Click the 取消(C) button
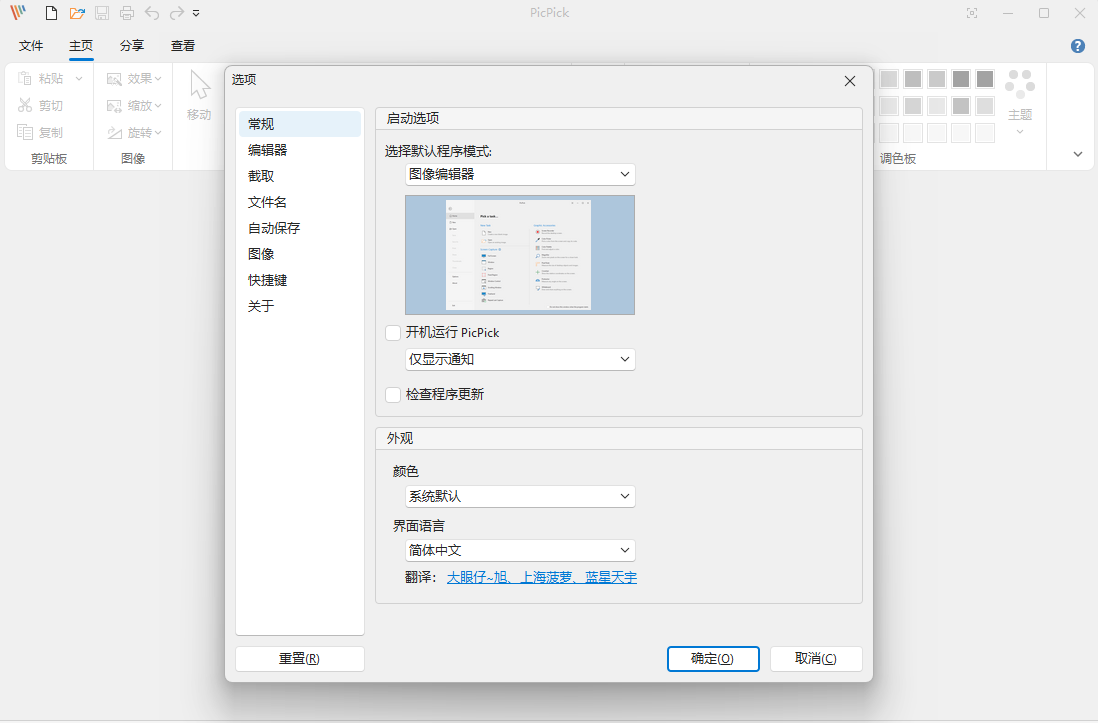 816,659
